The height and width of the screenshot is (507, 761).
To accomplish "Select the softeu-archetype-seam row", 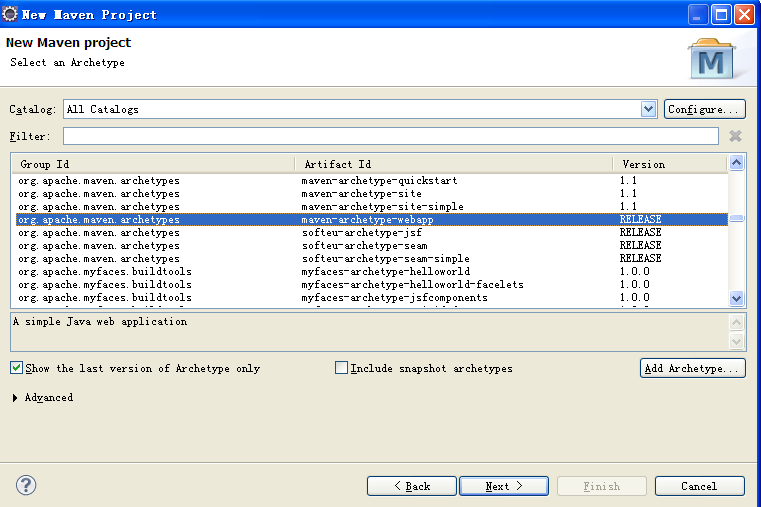I will point(372,245).
